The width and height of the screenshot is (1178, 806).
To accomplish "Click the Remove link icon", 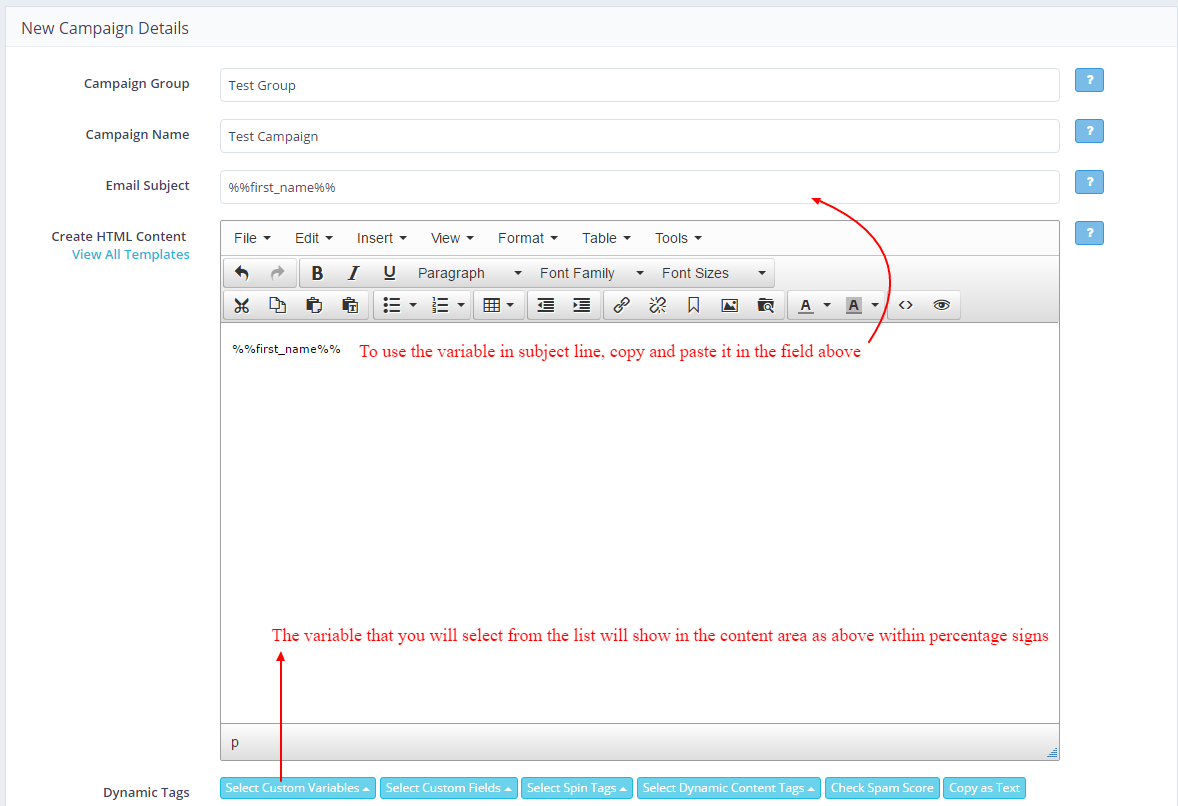I will (x=657, y=305).
